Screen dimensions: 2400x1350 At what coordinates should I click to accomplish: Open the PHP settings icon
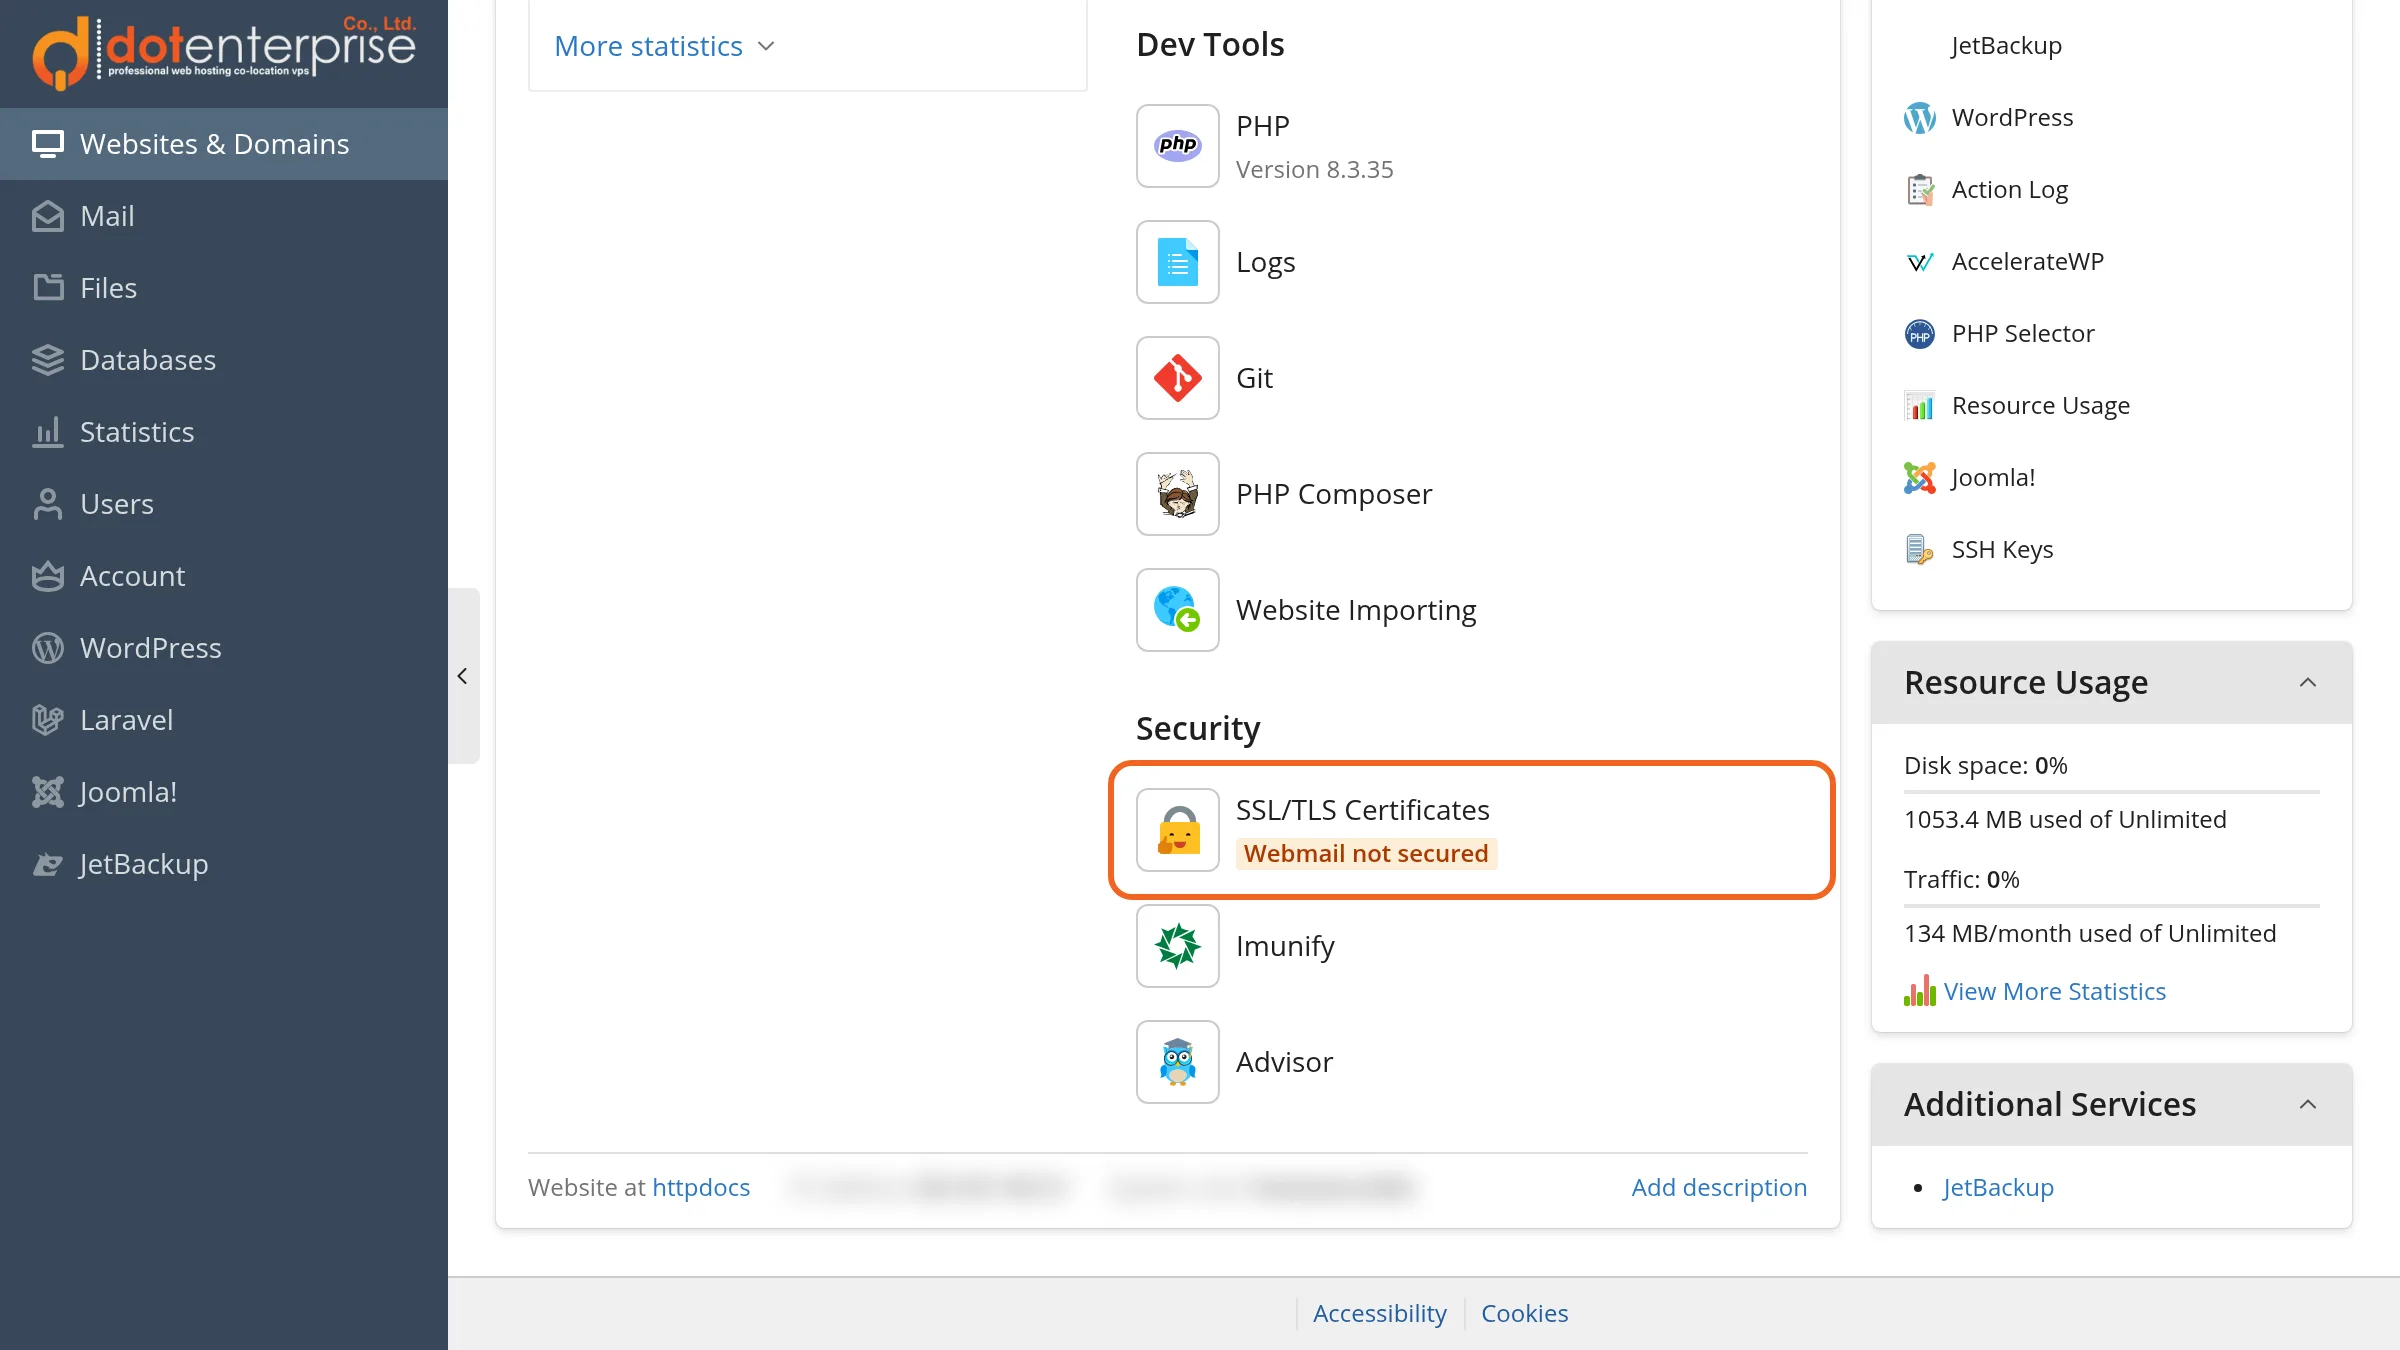click(x=1177, y=146)
